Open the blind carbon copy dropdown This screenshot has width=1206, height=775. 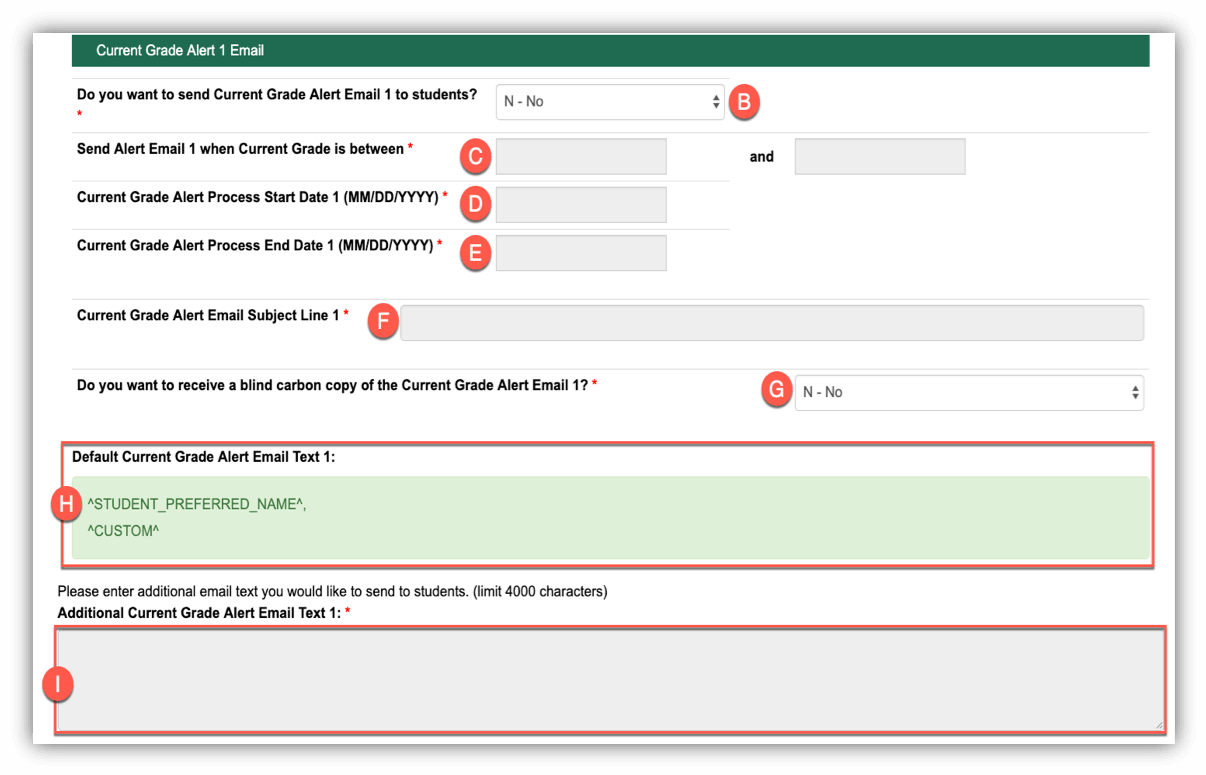click(x=968, y=393)
